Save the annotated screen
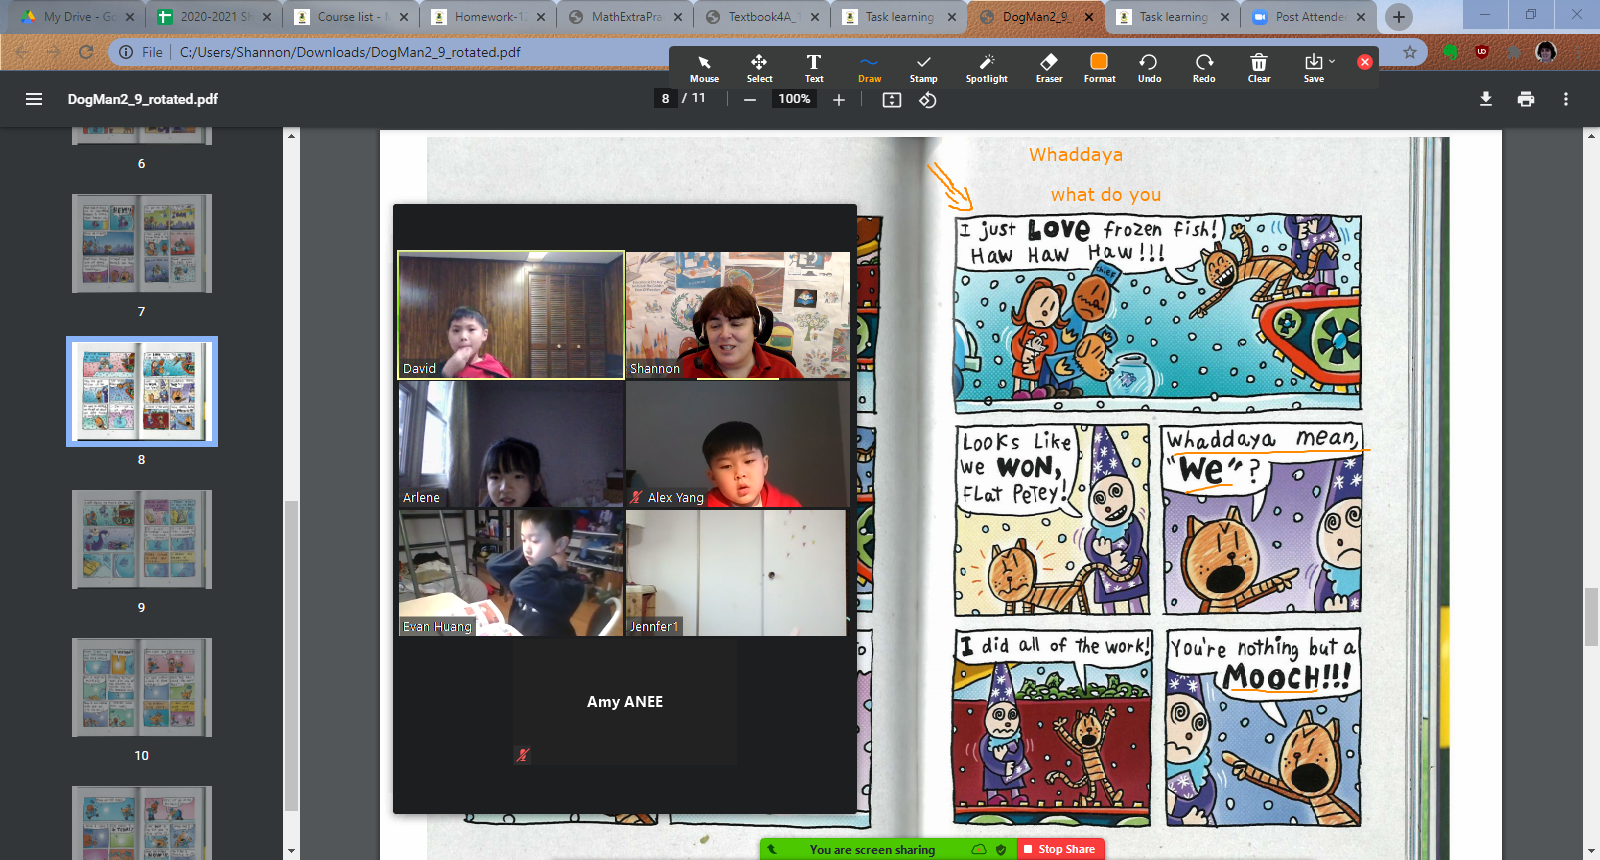 [1313, 68]
